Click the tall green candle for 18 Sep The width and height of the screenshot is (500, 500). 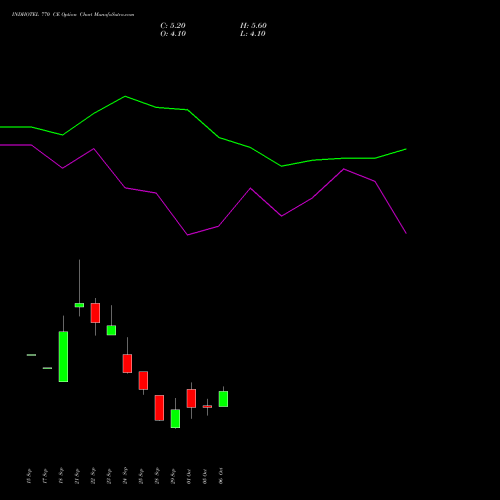coord(63,356)
